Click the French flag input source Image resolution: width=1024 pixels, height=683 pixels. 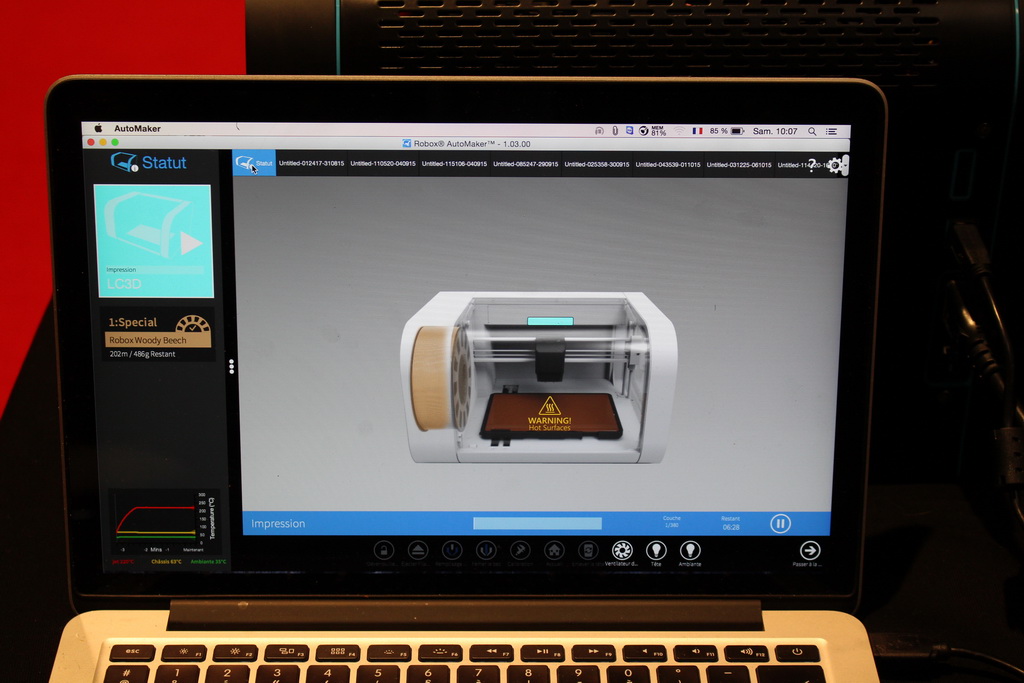[697, 131]
